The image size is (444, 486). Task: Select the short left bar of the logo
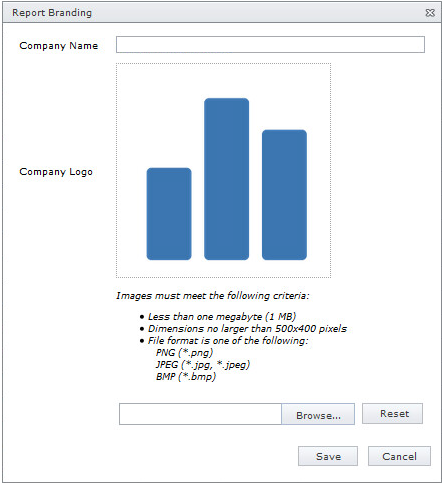tap(169, 214)
